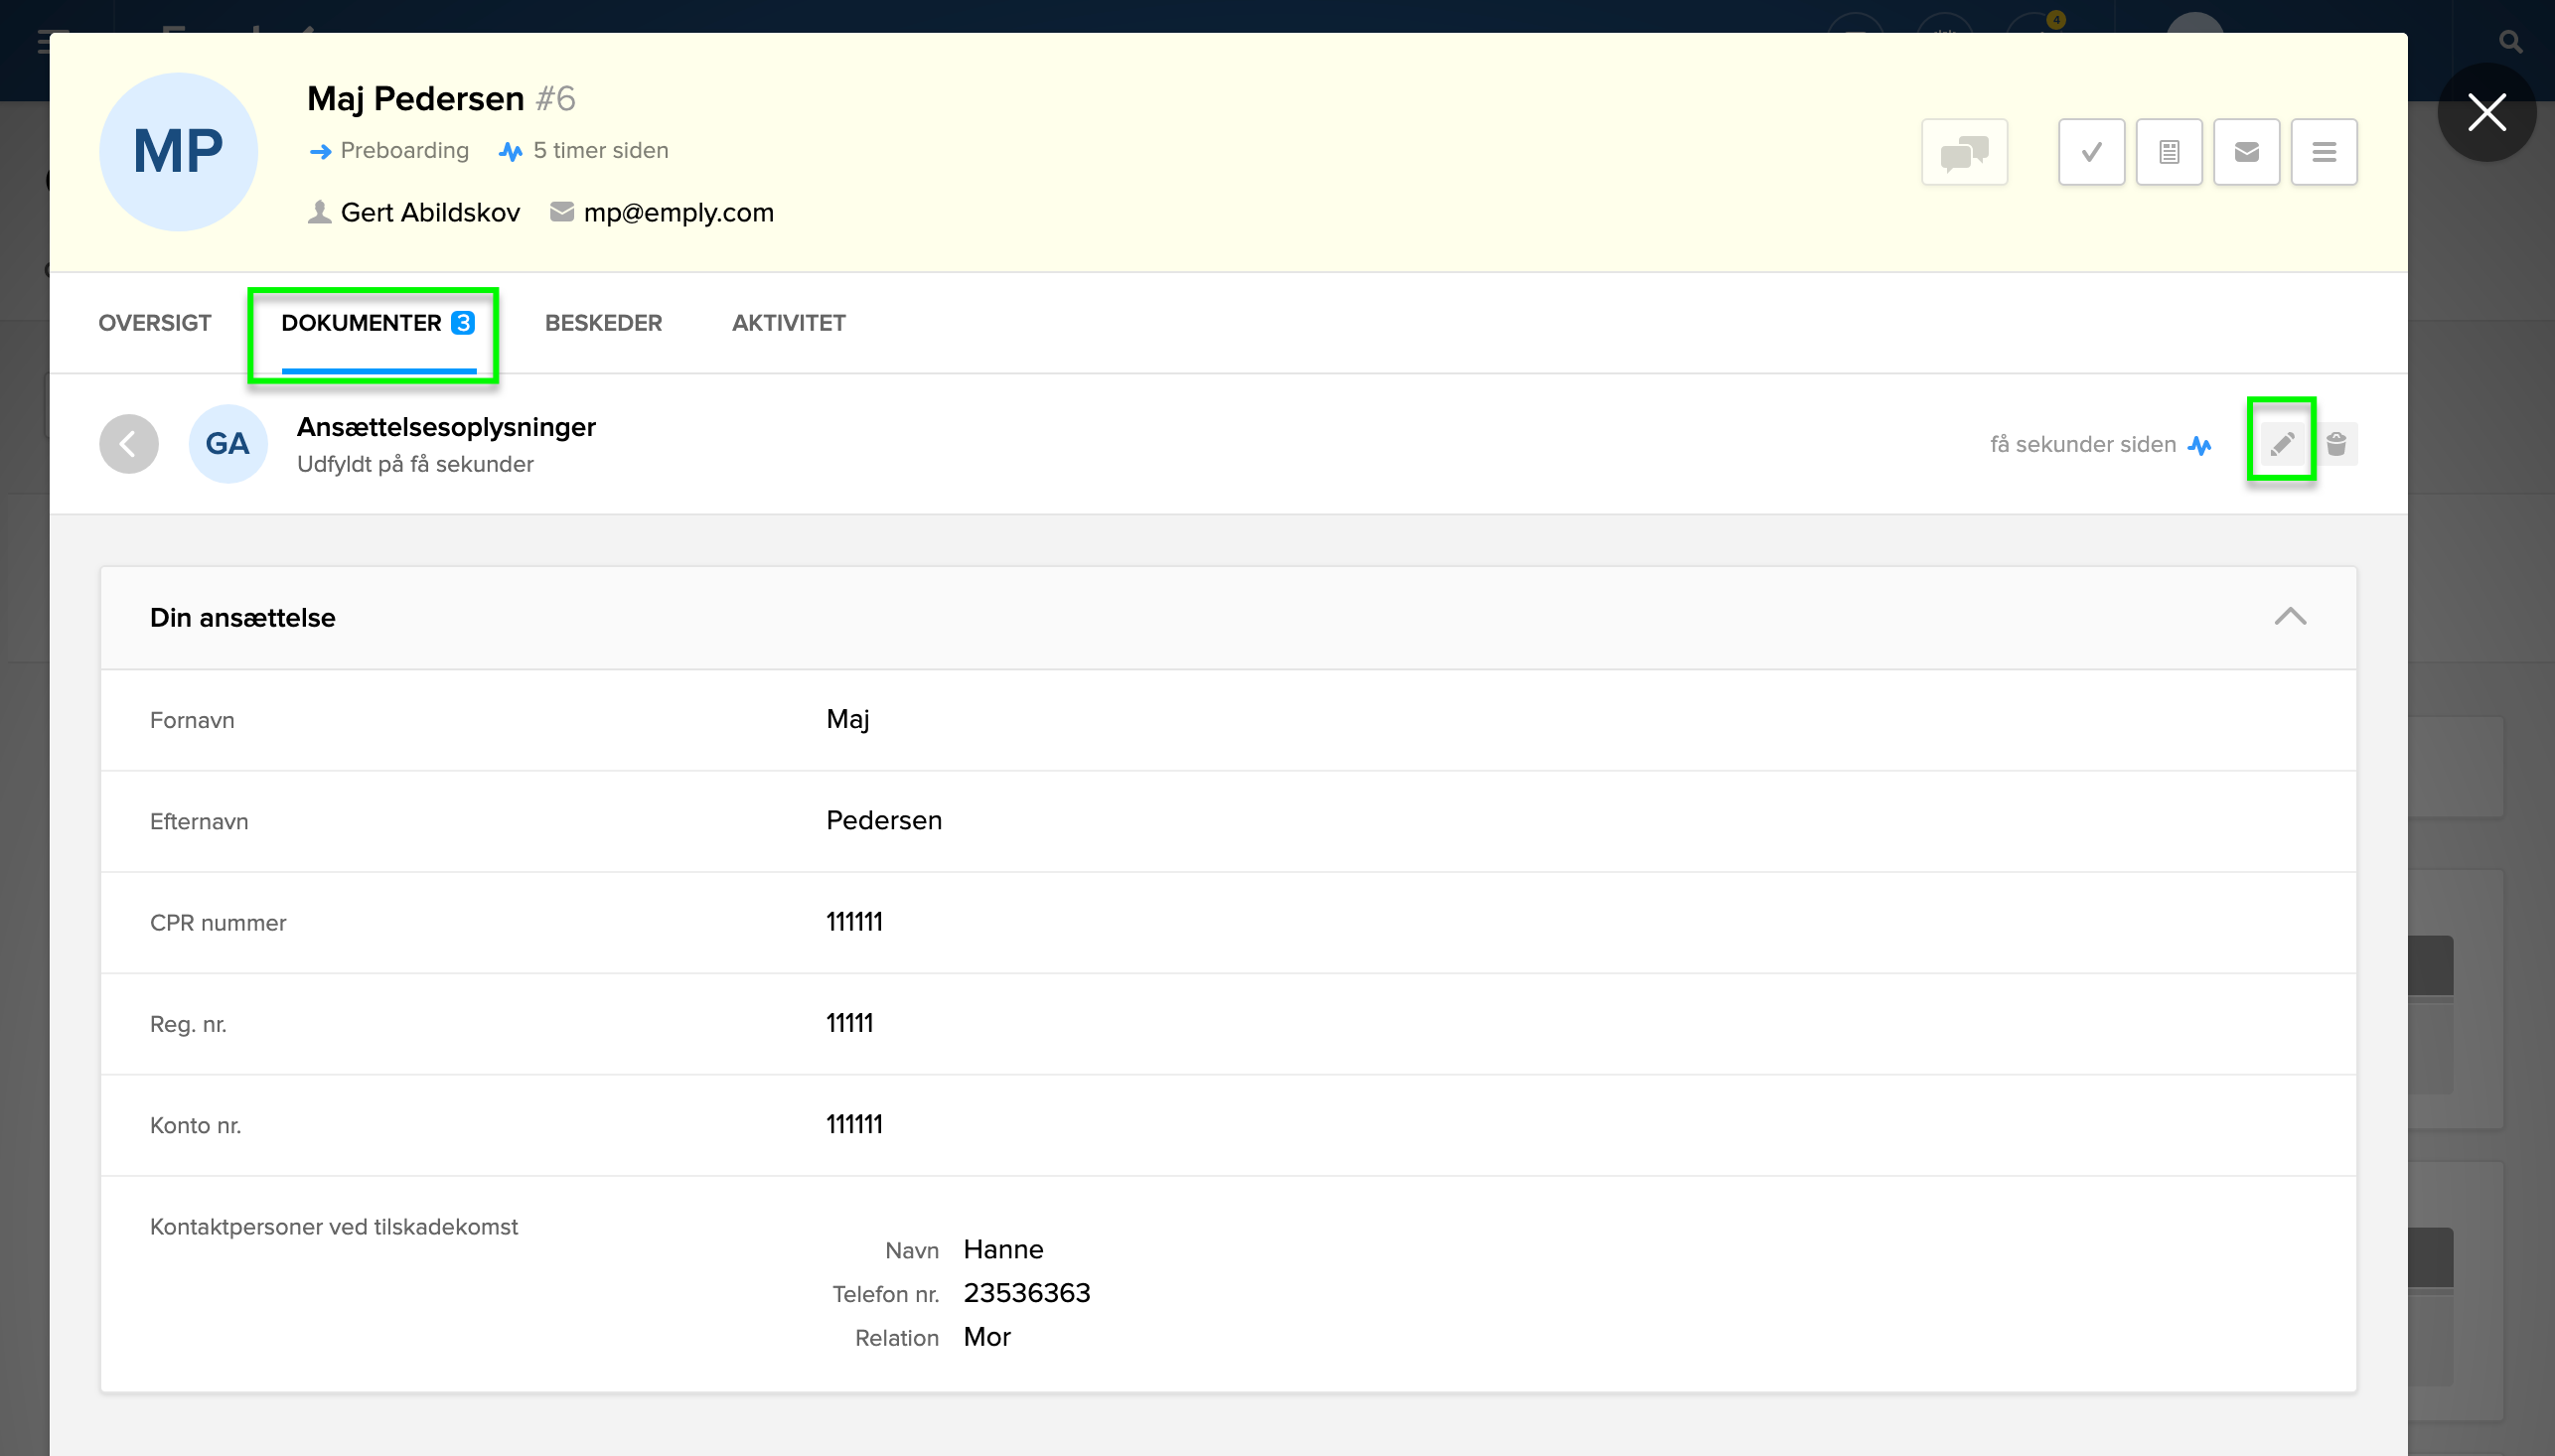2555x1456 pixels.
Task: Click the pencil edit icon
Action: (x=2281, y=443)
